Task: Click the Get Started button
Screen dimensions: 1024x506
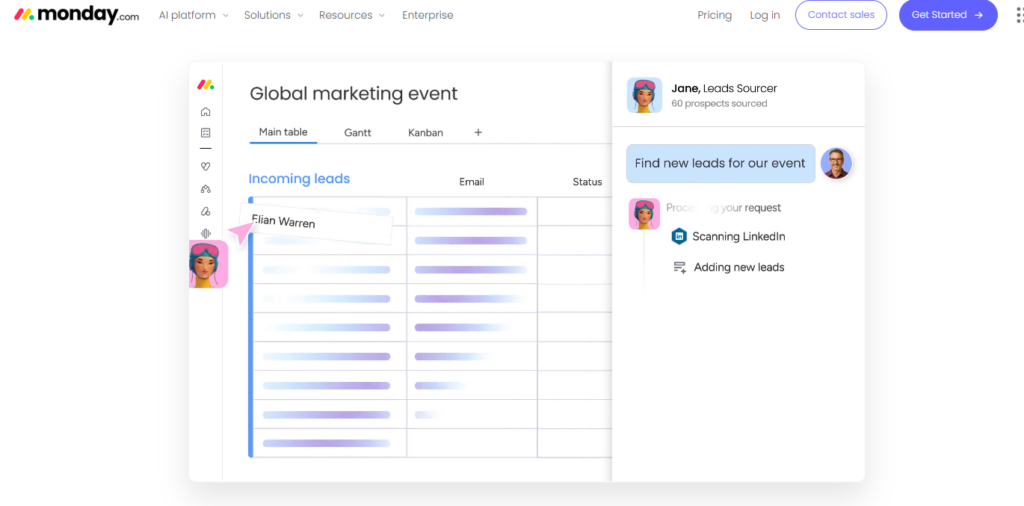Action: 948,15
